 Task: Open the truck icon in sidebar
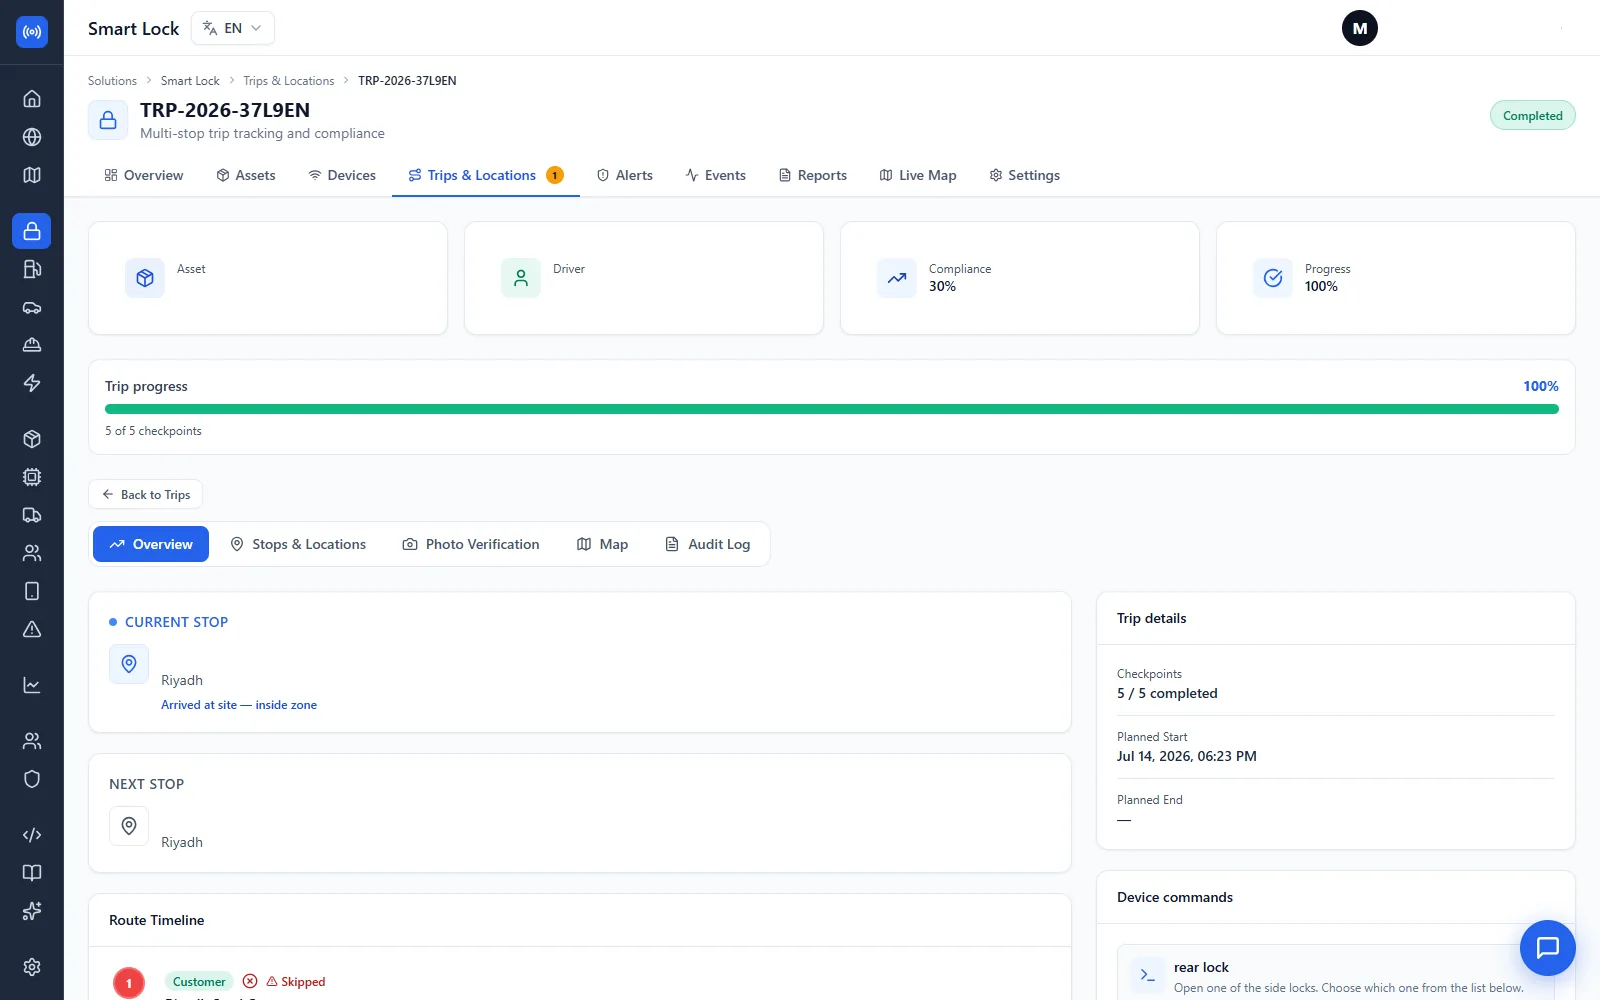click(32, 515)
